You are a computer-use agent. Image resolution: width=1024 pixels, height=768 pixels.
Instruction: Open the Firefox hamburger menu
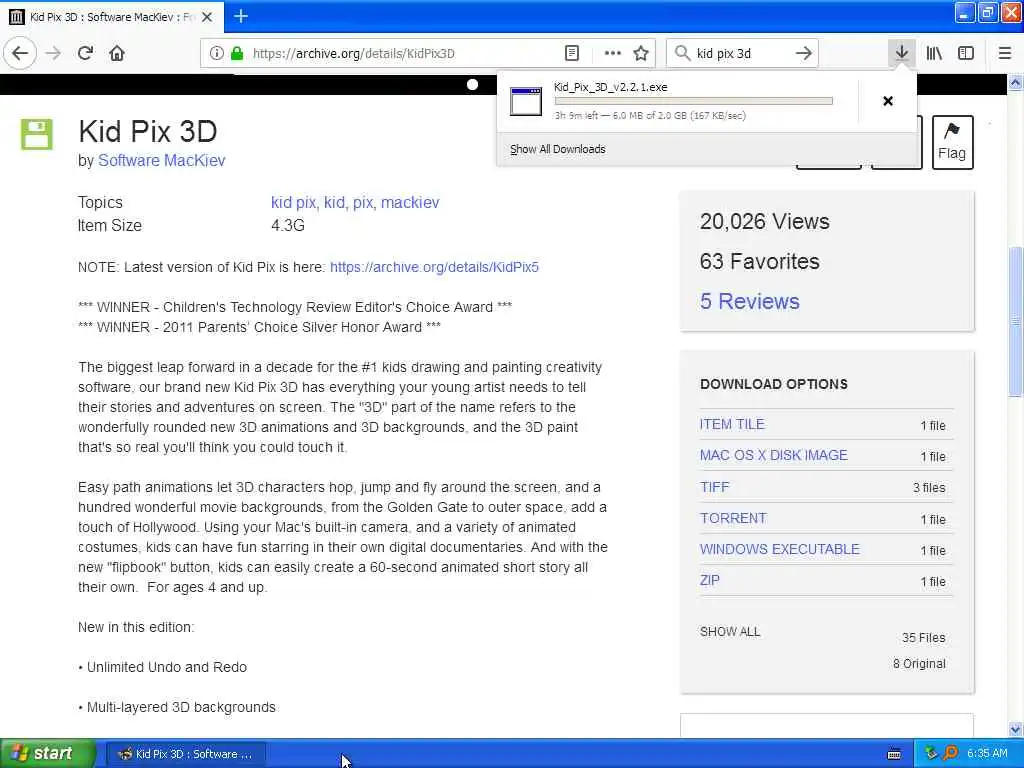(1005, 54)
